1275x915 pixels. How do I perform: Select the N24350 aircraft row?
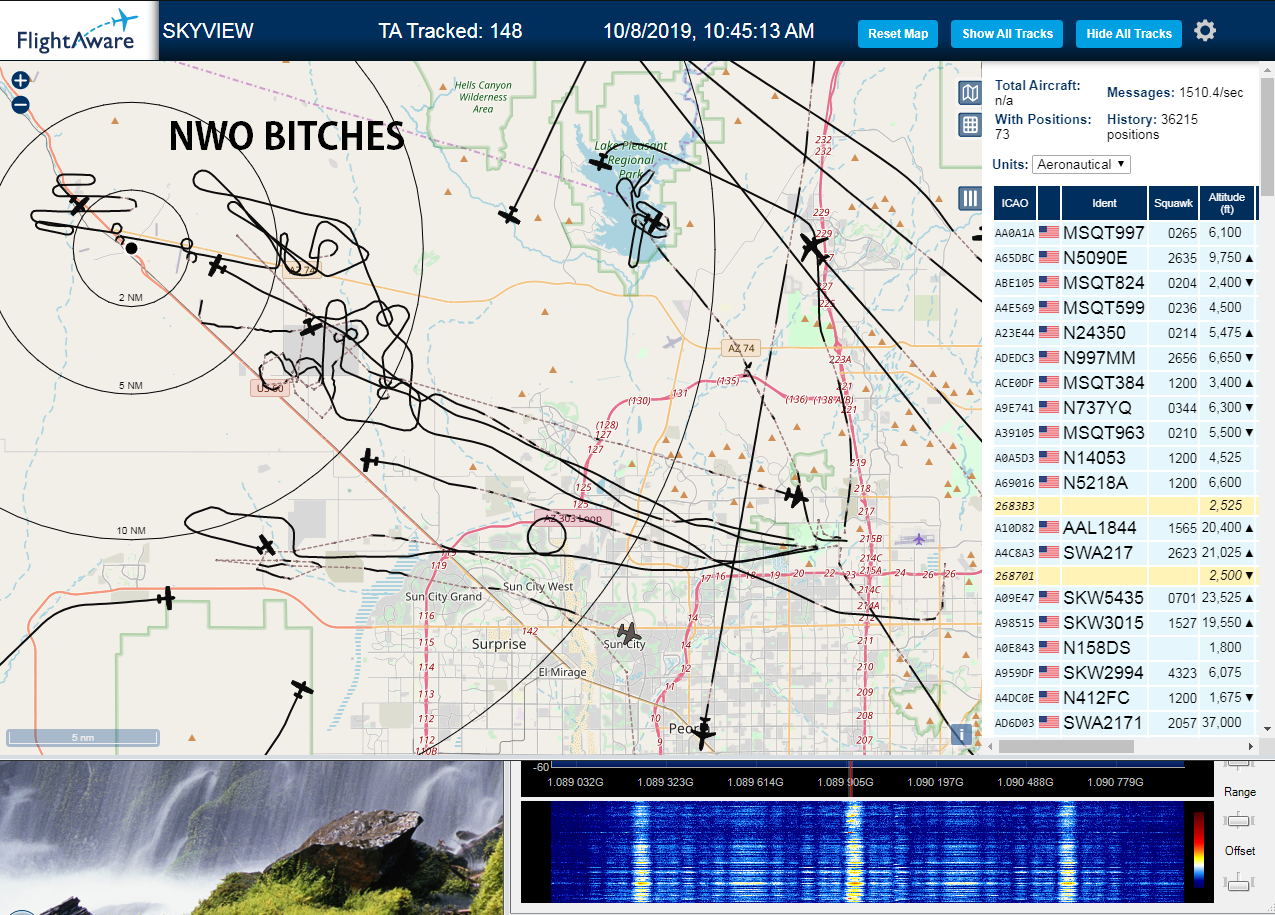pyautogui.click(x=1124, y=332)
